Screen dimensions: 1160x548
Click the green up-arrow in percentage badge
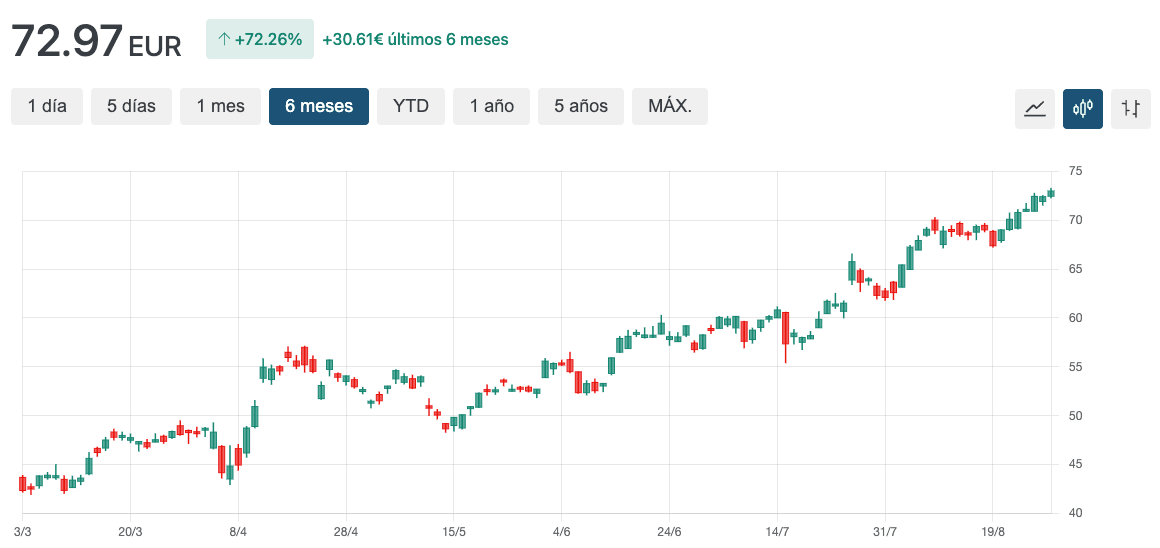click(x=224, y=40)
